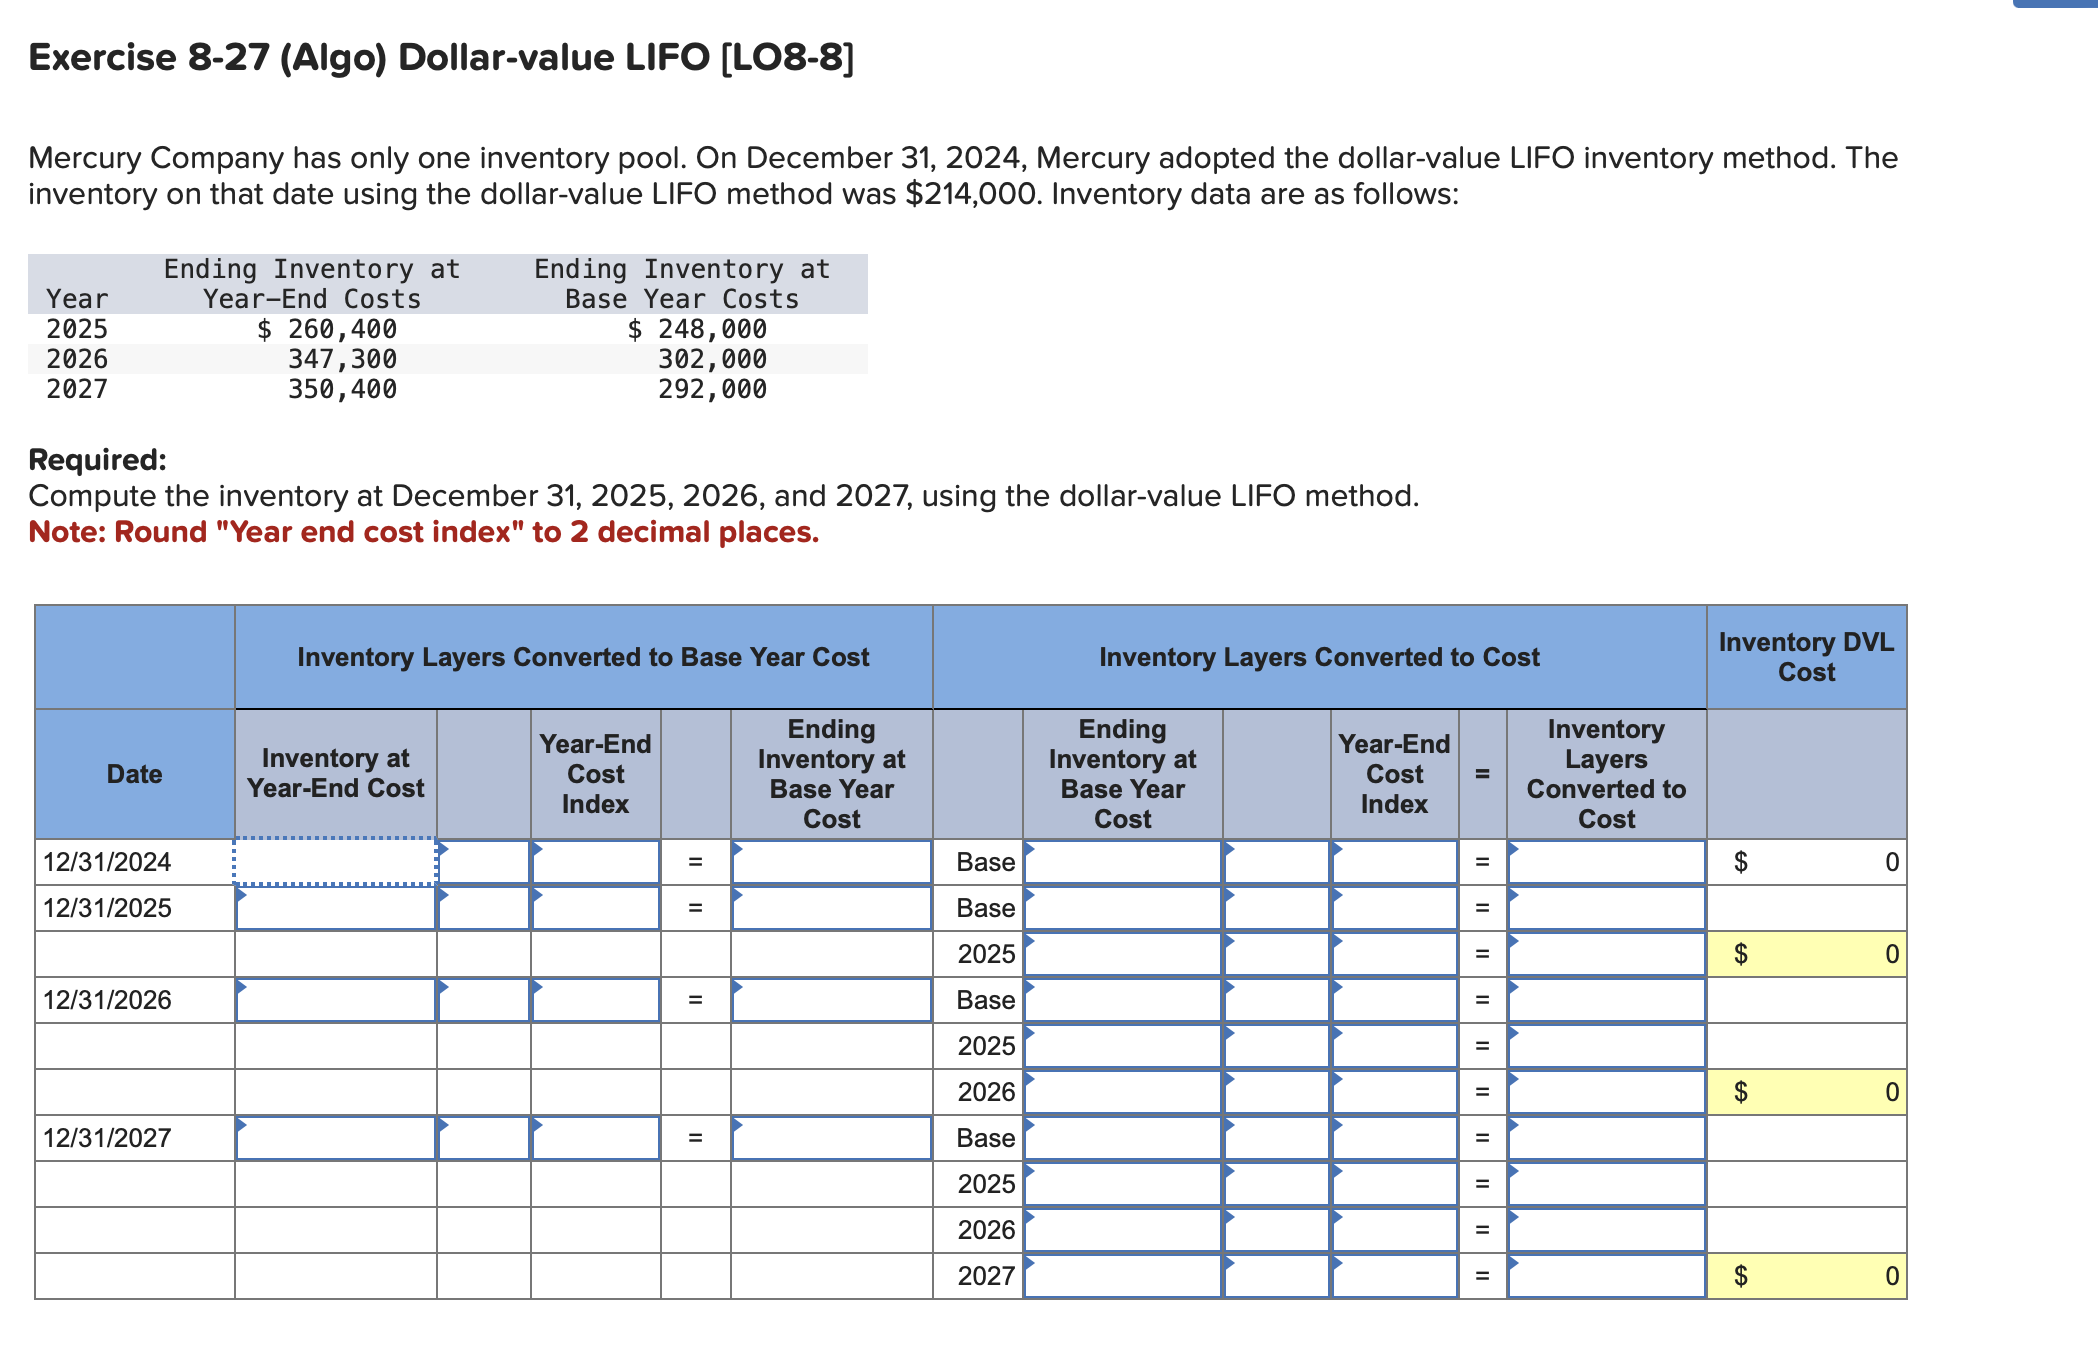Select the Ending Inventory at Base Year Cost field for 12/31/2027
2098x1352 pixels.
point(832,1137)
